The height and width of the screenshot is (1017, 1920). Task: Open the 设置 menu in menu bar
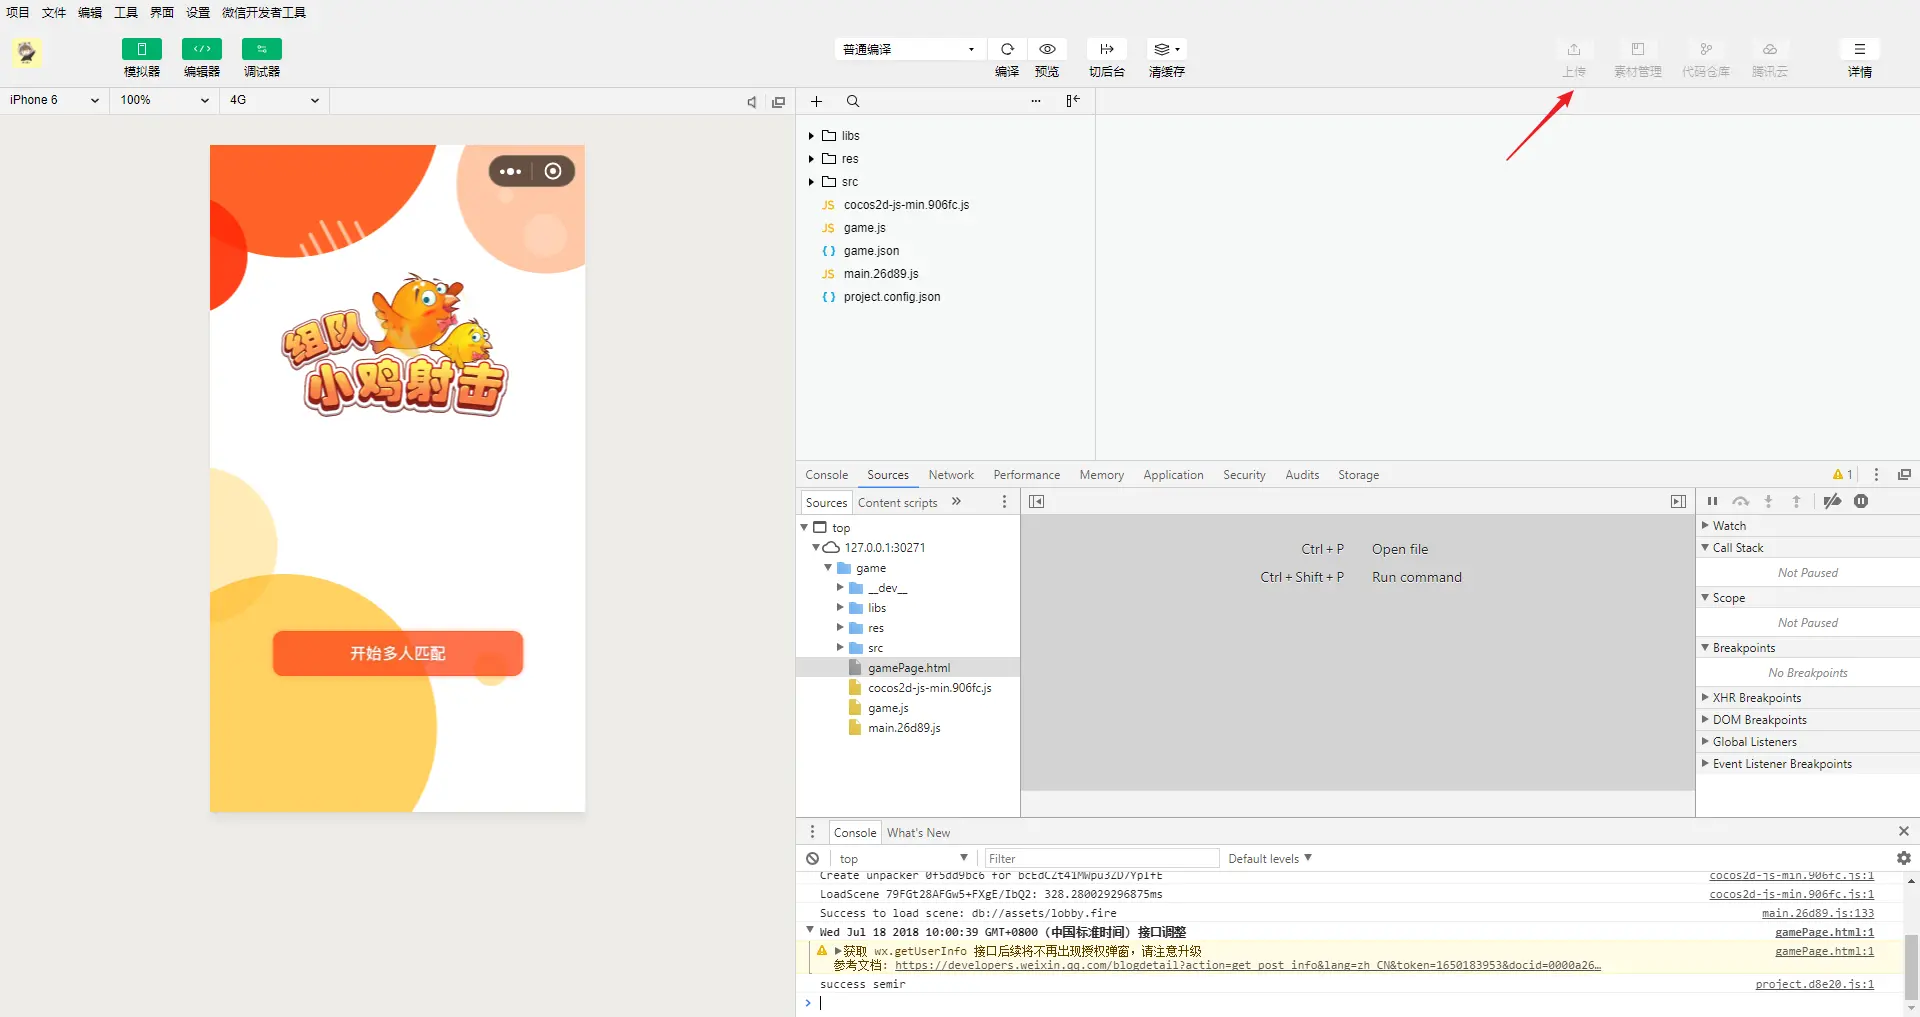(x=198, y=13)
